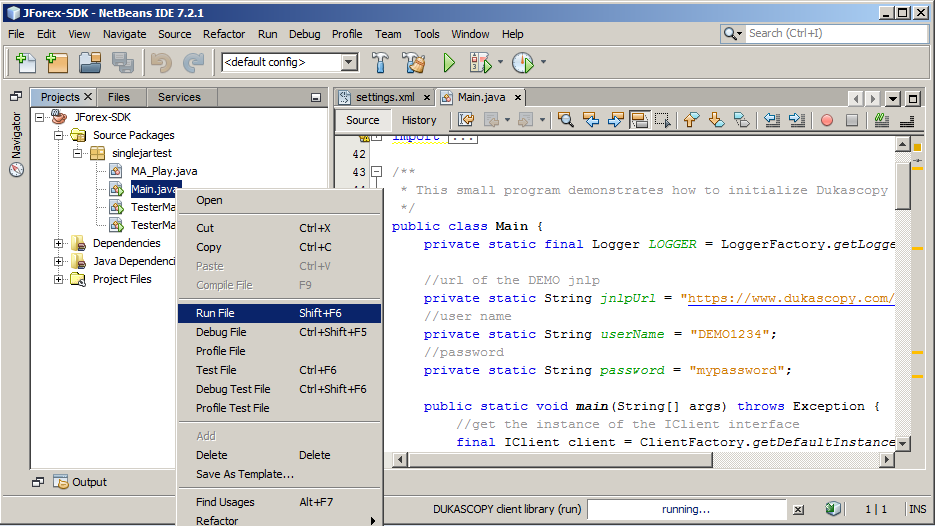Click the running progress bar
Image resolution: width=935 pixels, height=526 pixels.
pos(686,509)
